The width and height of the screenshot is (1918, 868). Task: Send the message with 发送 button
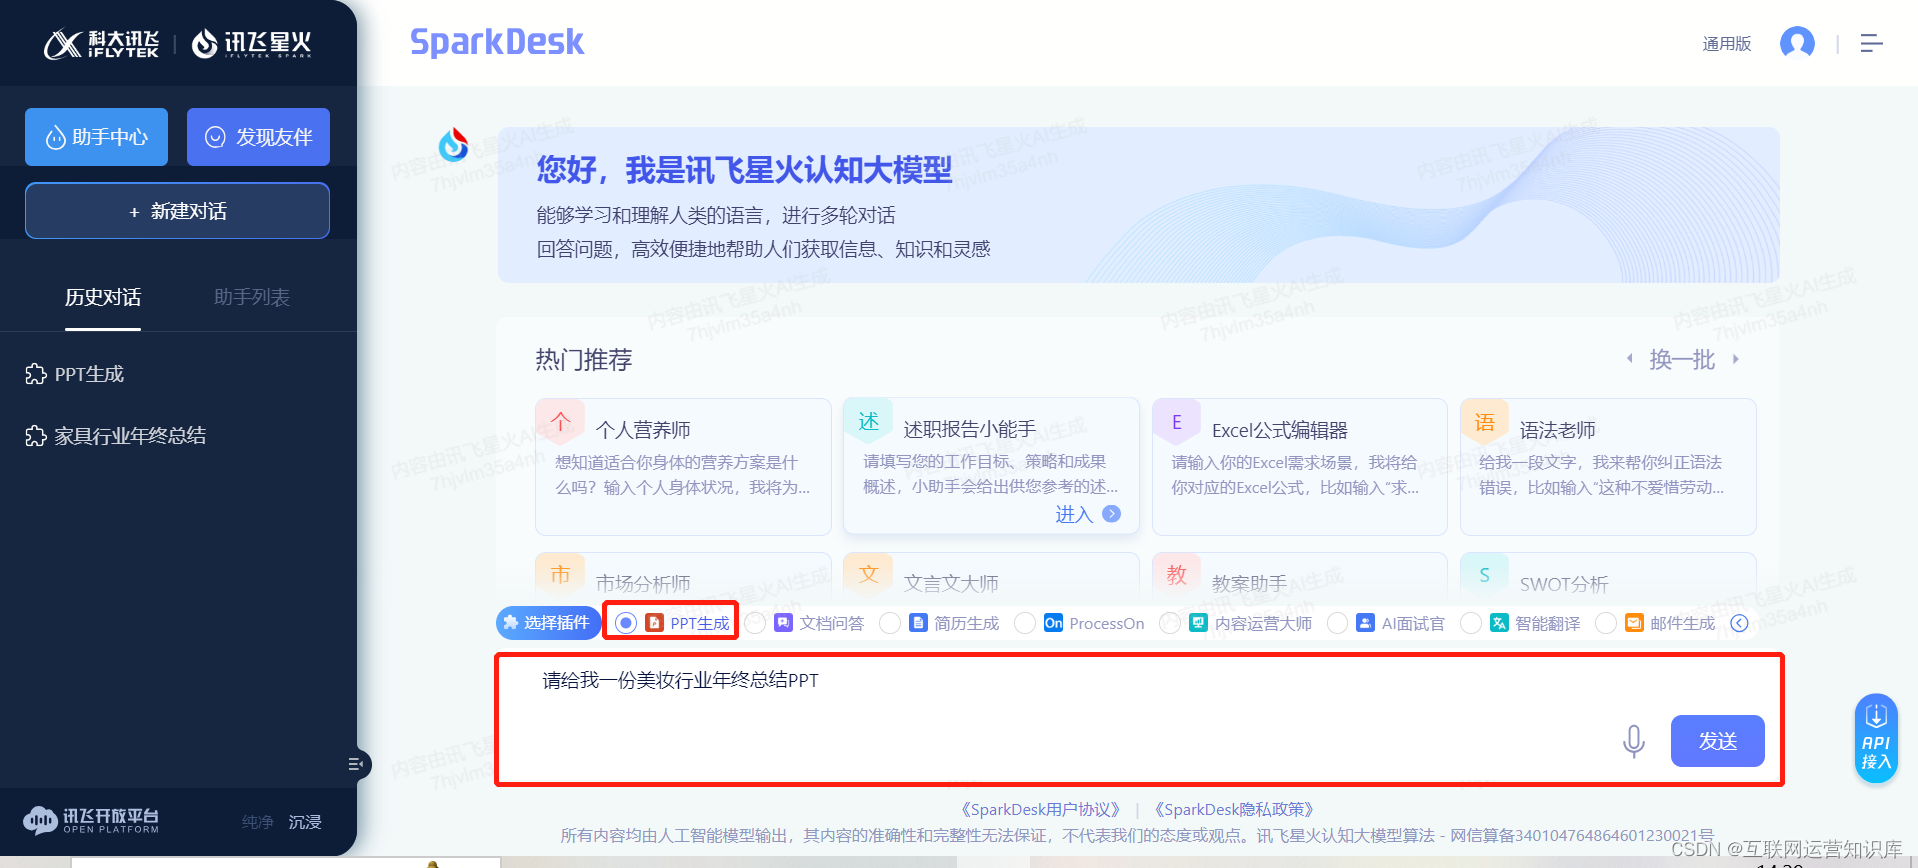pyautogui.click(x=1717, y=741)
